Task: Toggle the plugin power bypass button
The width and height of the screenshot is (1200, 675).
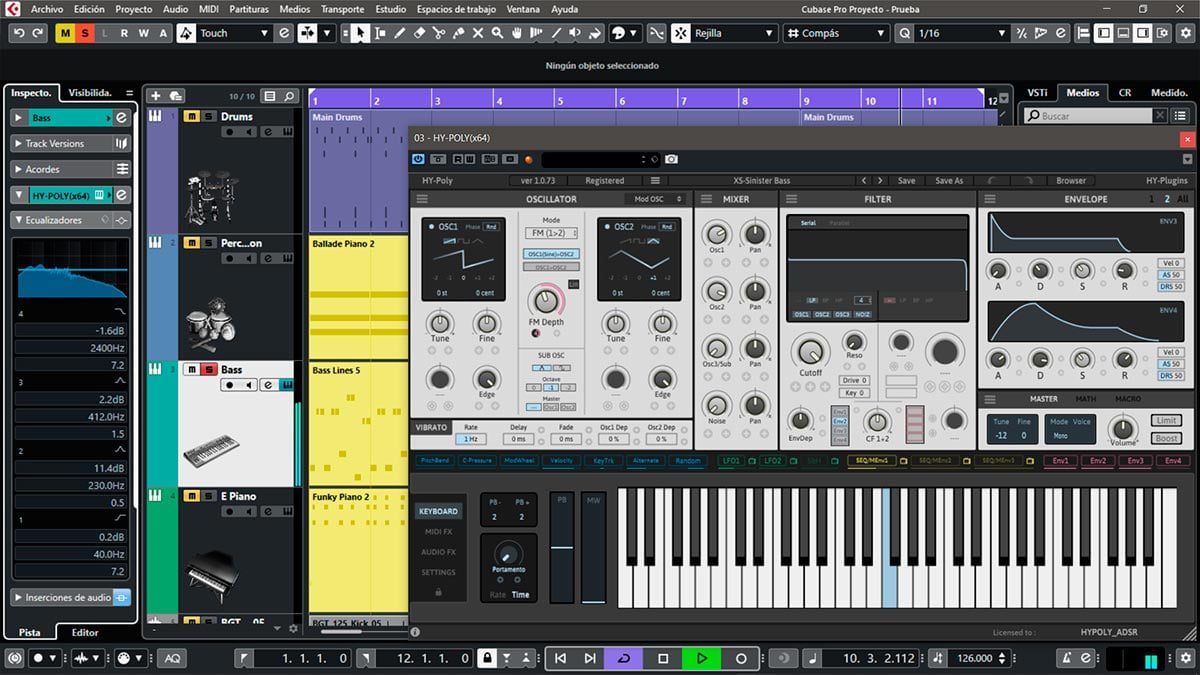Action: pos(418,159)
